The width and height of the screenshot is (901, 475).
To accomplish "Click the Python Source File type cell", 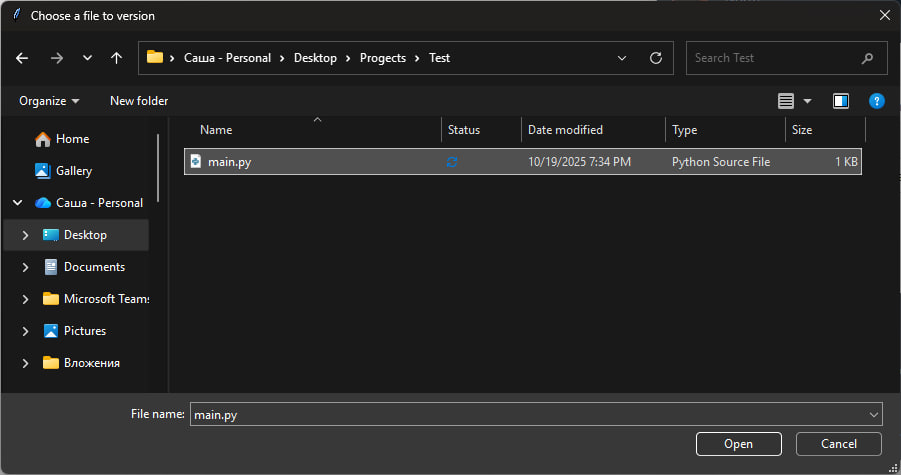I will click(x=721, y=162).
